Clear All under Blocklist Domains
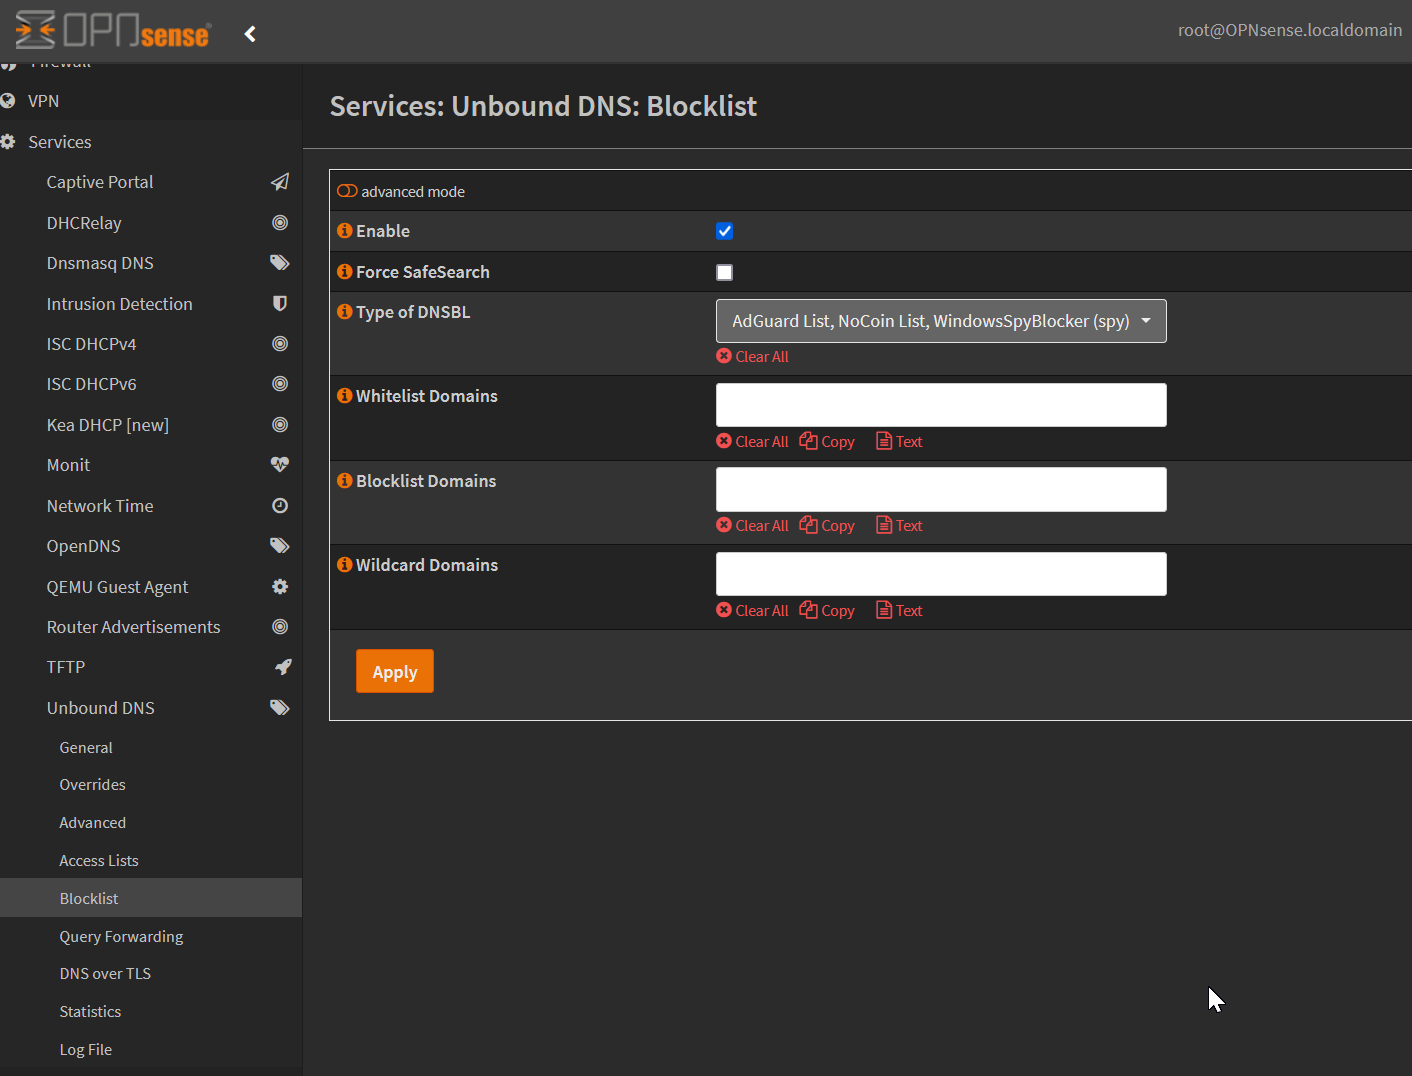 (x=752, y=526)
